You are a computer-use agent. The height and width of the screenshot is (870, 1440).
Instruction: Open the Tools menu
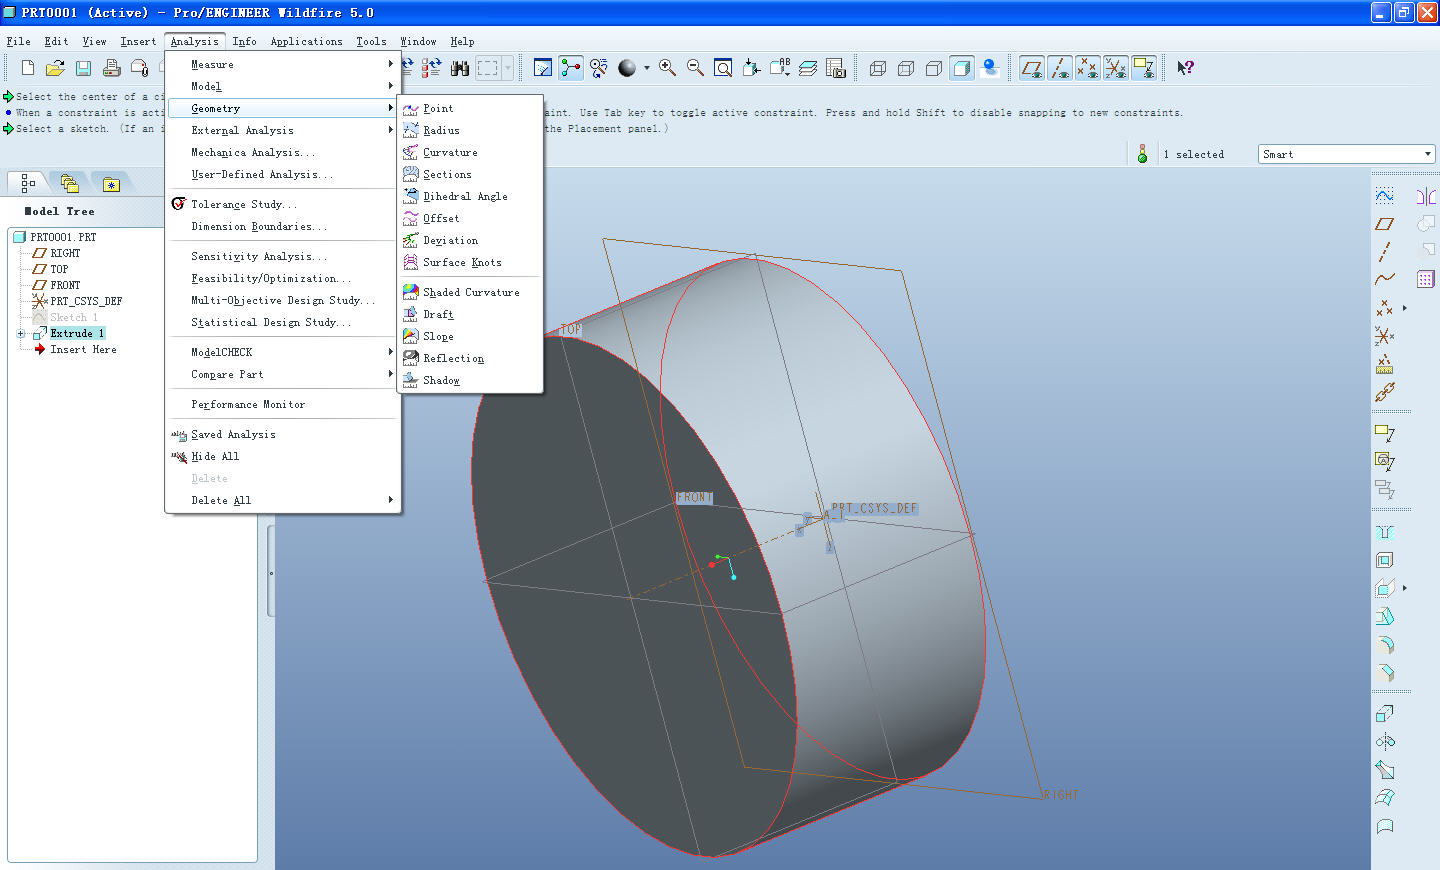pos(371,41)
